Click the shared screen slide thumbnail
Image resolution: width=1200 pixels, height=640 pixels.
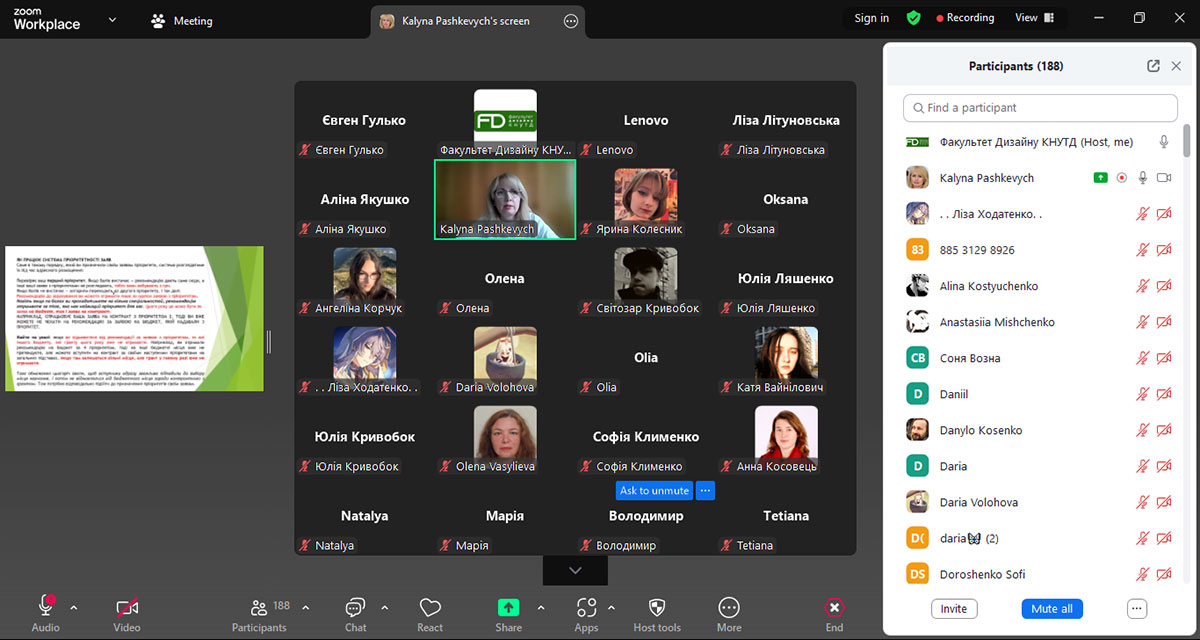point(134,318)
